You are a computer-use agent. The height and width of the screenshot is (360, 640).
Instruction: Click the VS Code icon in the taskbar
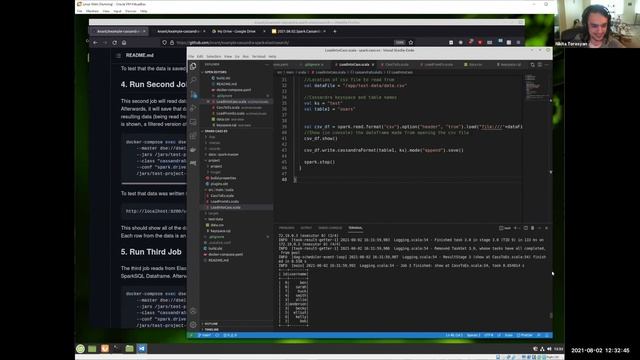pos(142,349)
